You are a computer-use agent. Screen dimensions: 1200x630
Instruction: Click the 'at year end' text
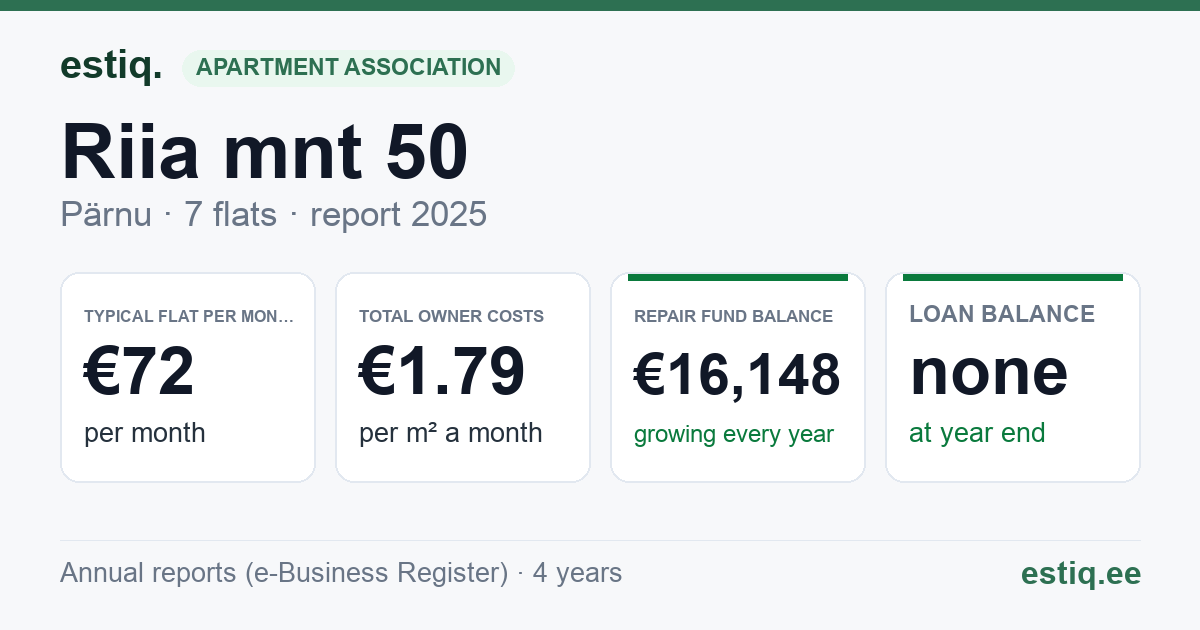click(977, 433)
